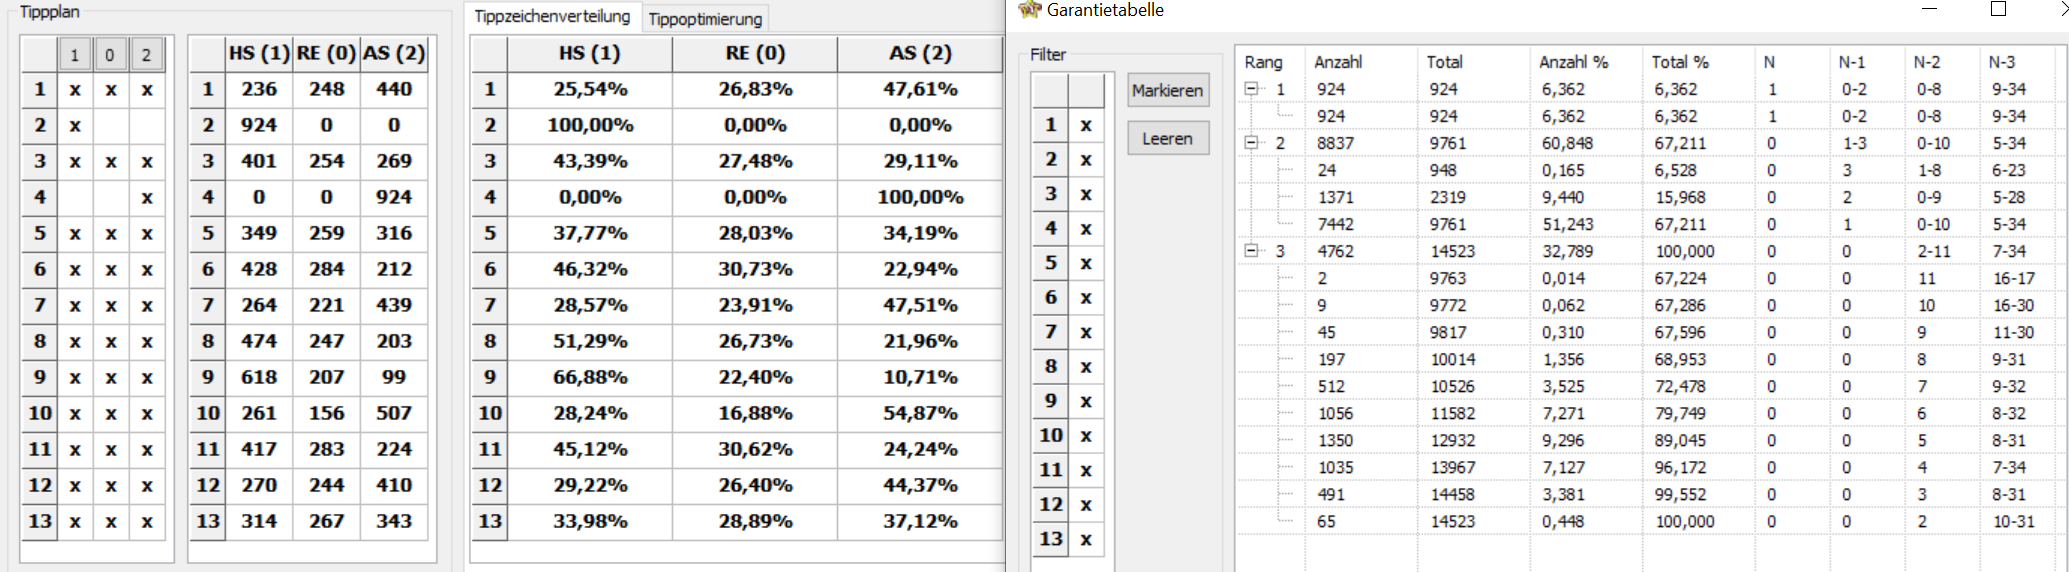Click the Garantietabelle window star icon

pyautogui.click(x=1029, y=10)
